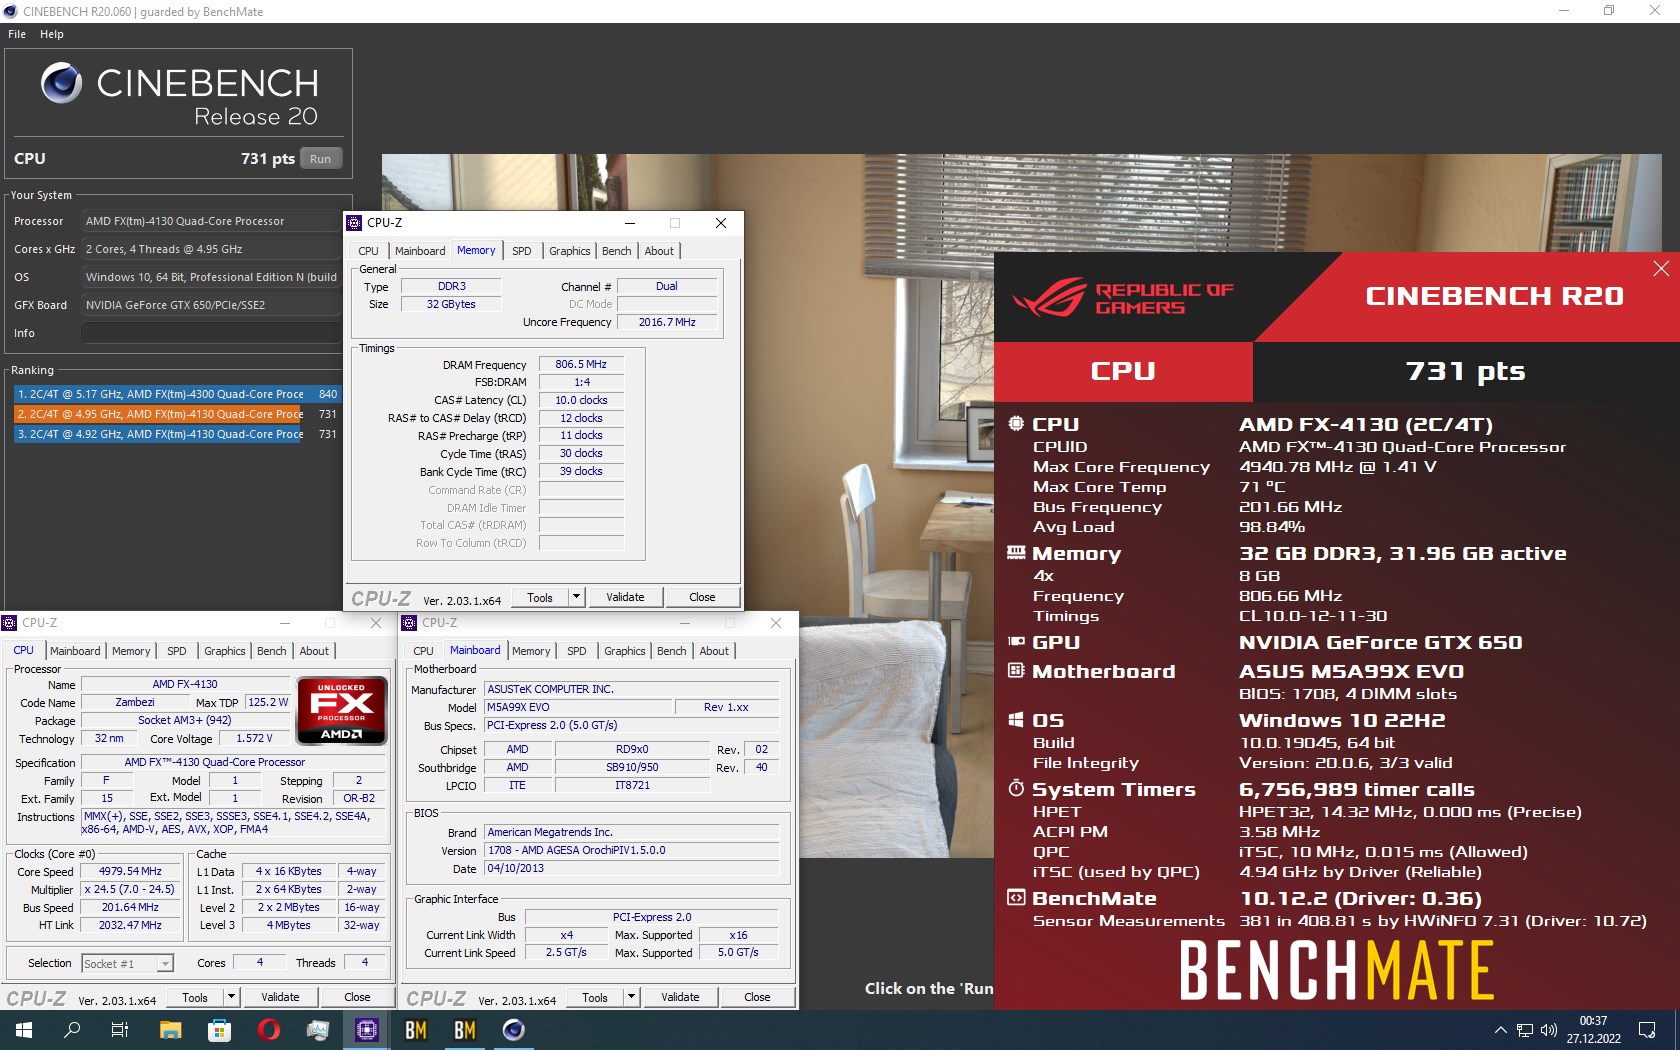Expand Tools dropdown arrow in Memory CPU-Z window
This screenshot has height=1050, width=1680.
pos(576,597)
